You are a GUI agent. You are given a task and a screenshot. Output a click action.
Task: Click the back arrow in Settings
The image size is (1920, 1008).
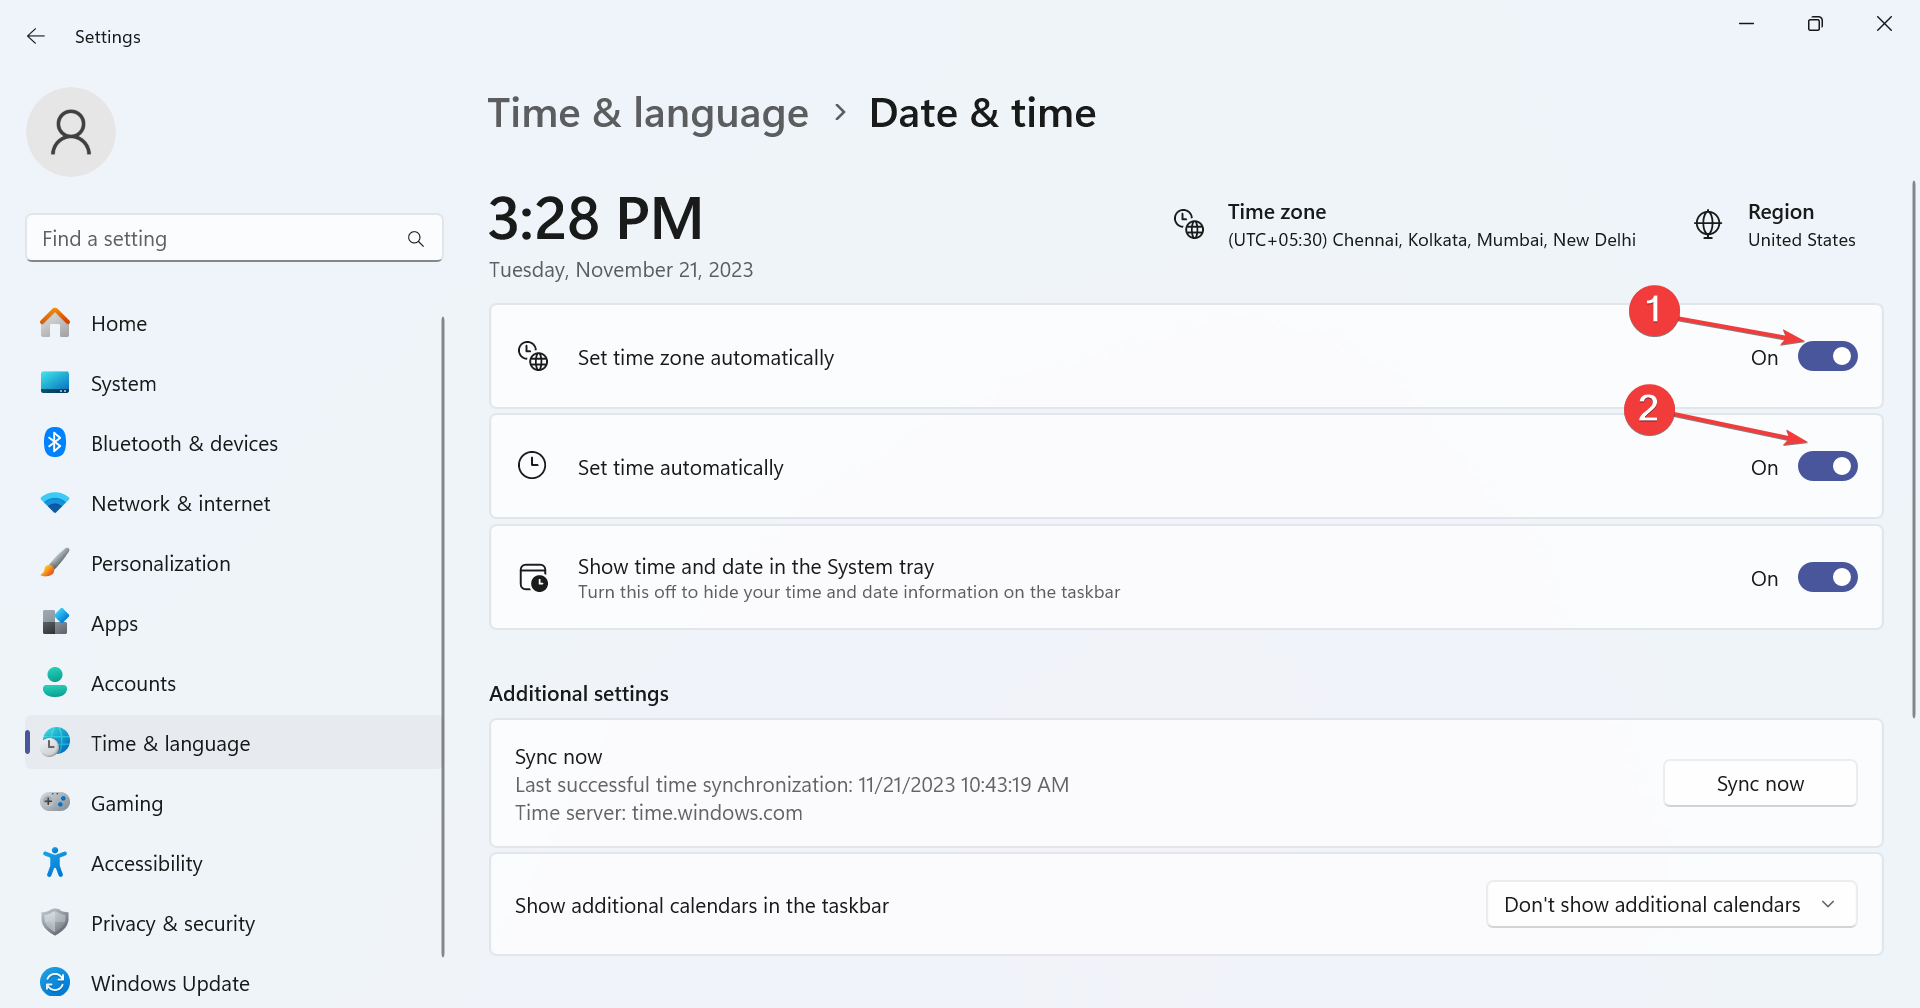coord(36,37)
